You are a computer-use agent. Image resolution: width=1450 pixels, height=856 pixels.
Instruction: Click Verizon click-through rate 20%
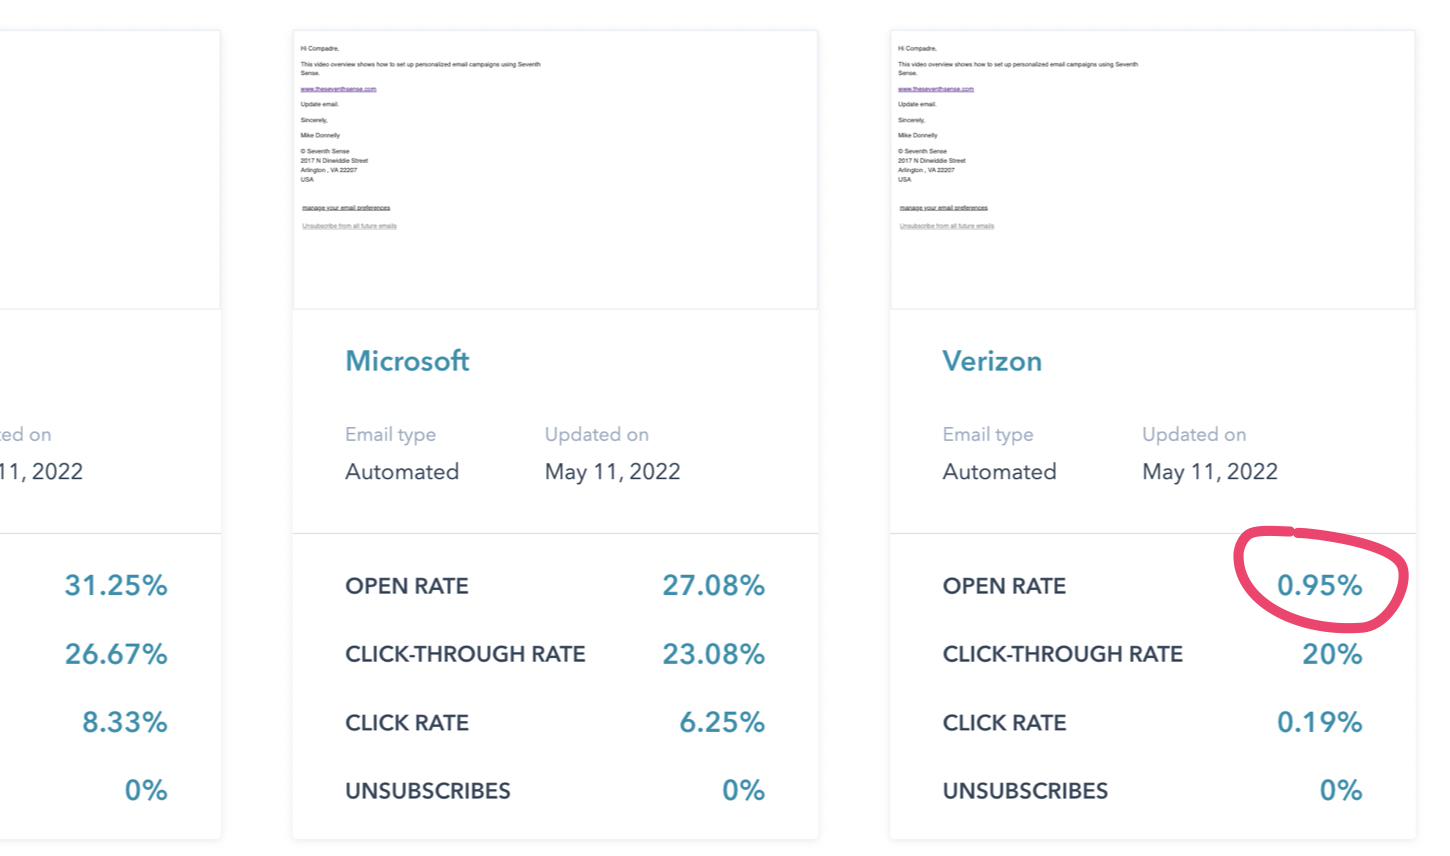coord(1332,654)
